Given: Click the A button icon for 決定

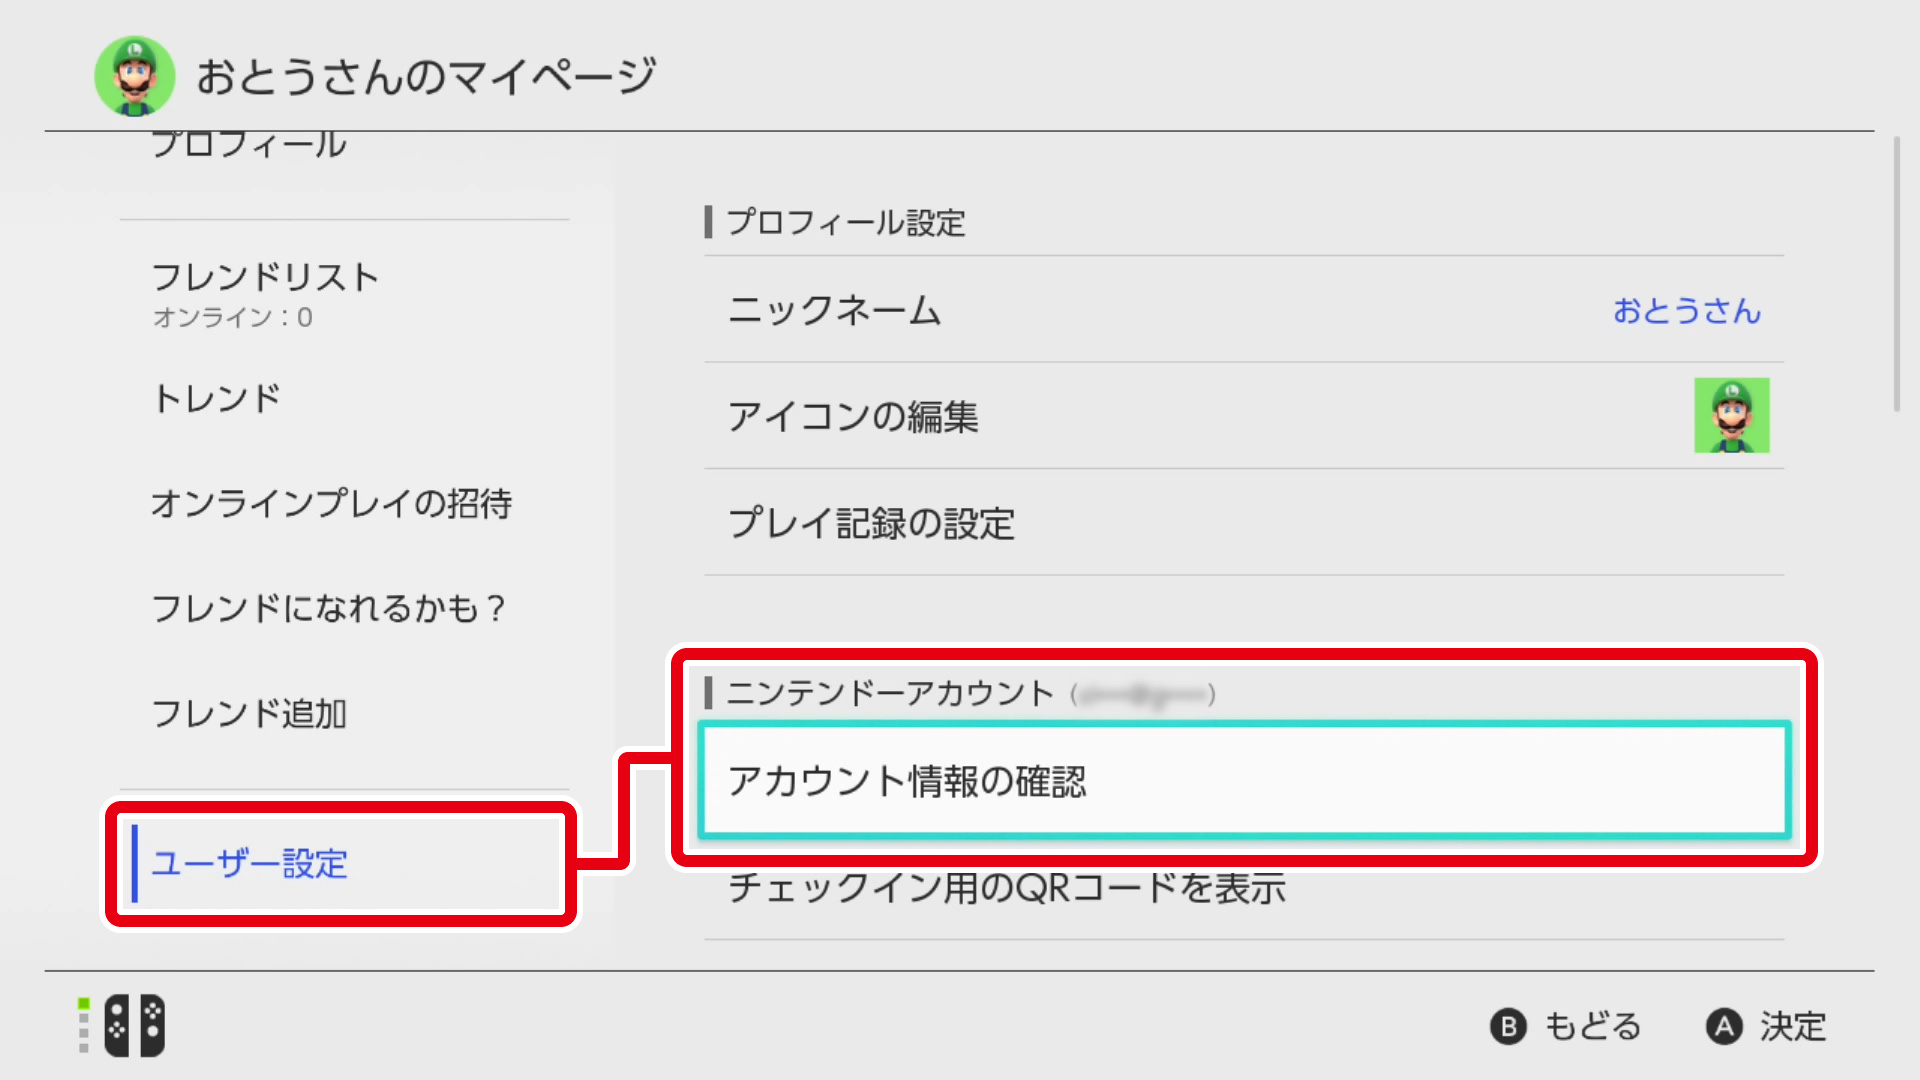Looking at the screenshot, I should click(1724, 1026).
